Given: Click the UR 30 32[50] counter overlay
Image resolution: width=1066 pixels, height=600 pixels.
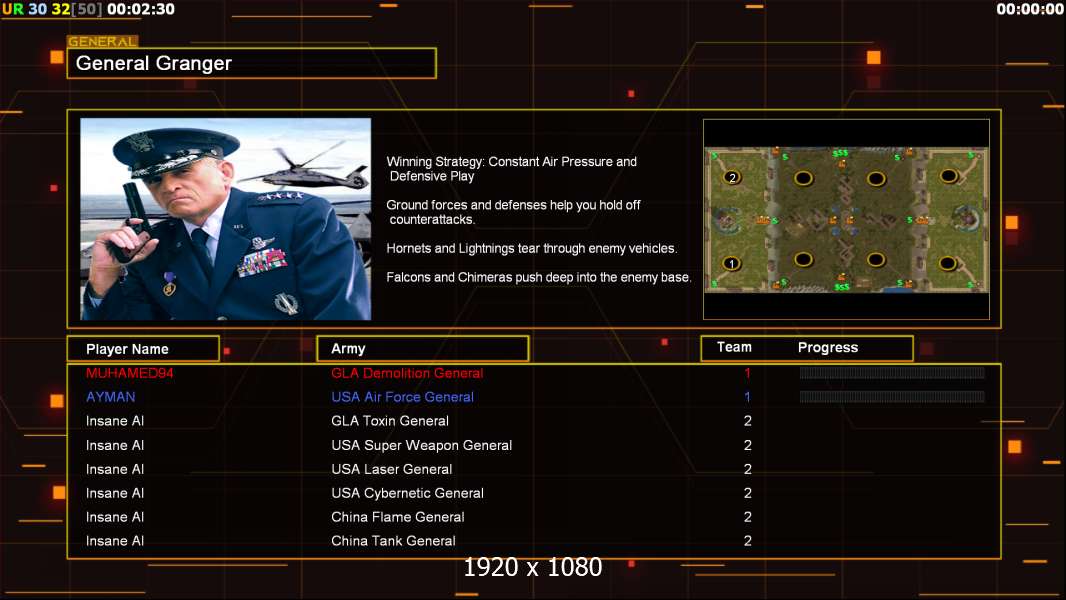Looking at the screenshot, I should 52,10.
